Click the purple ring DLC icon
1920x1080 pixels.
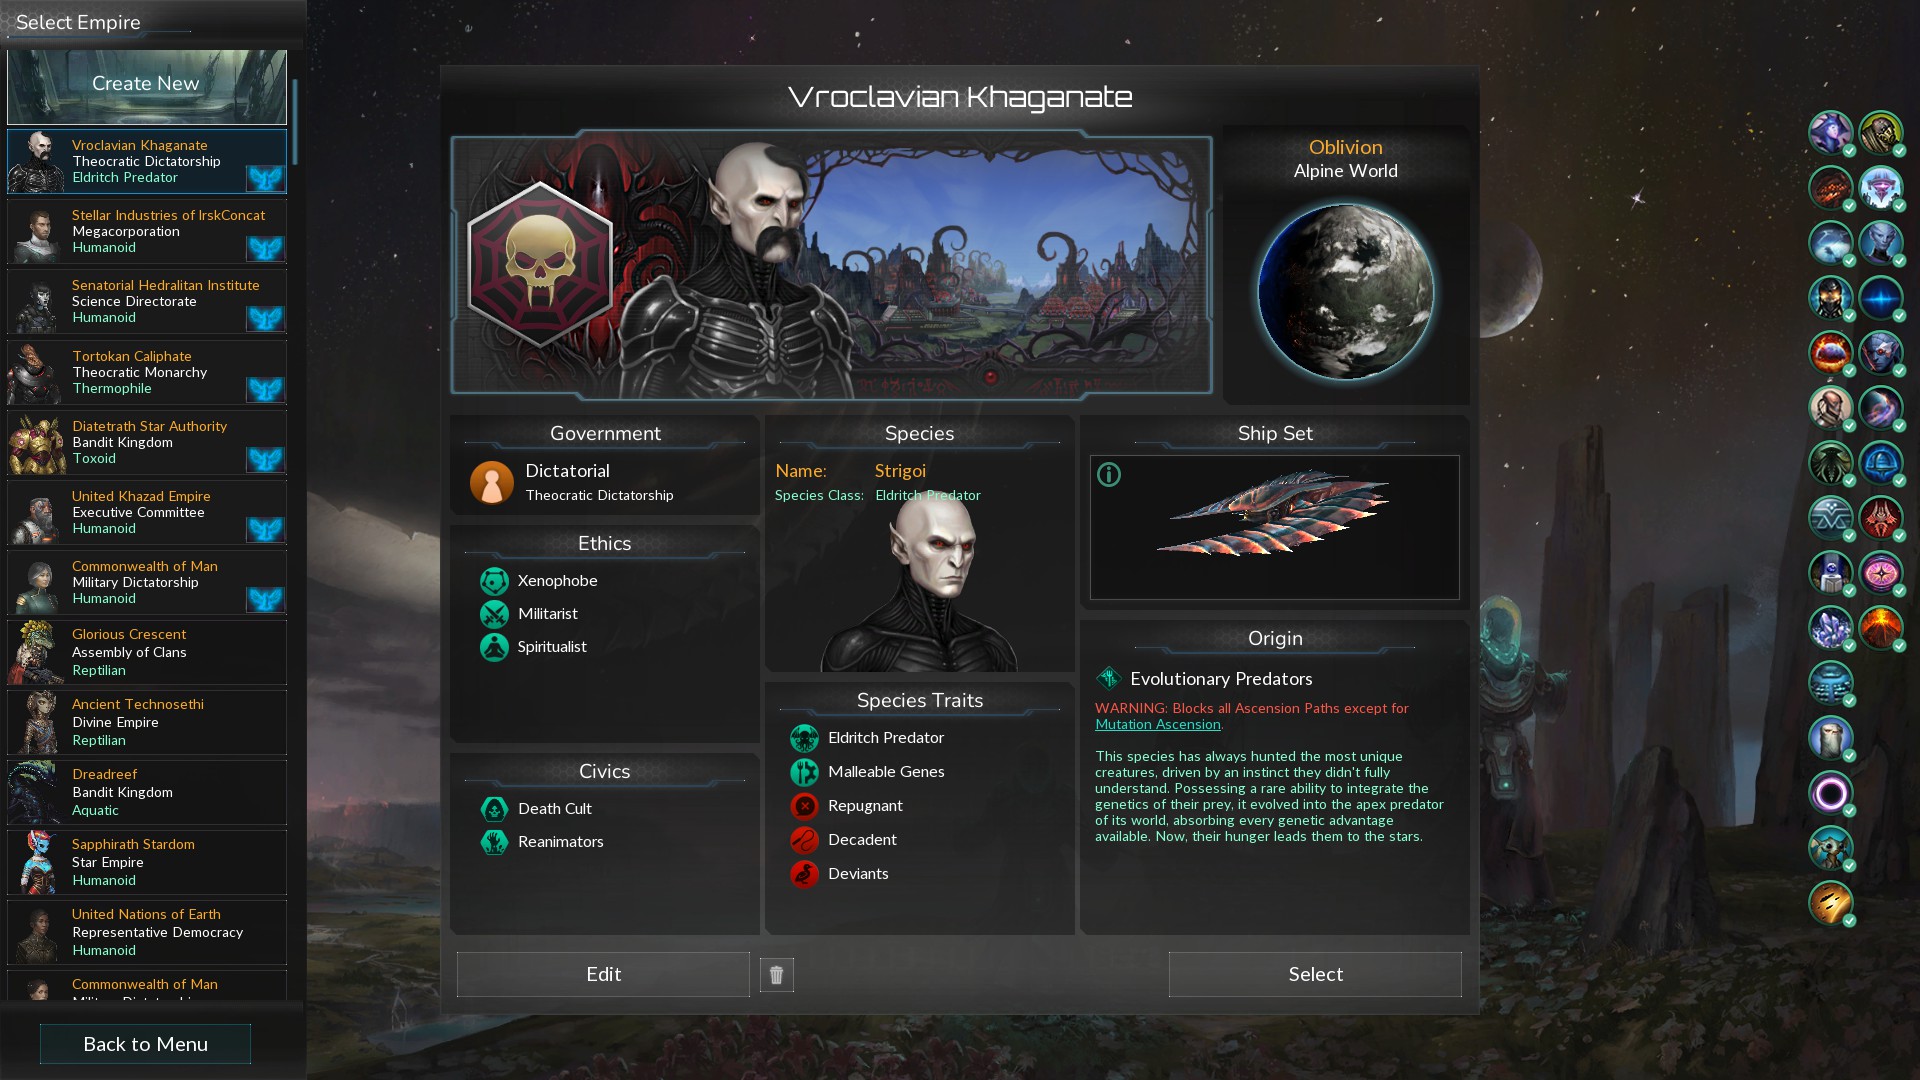tap(1831, 794)
